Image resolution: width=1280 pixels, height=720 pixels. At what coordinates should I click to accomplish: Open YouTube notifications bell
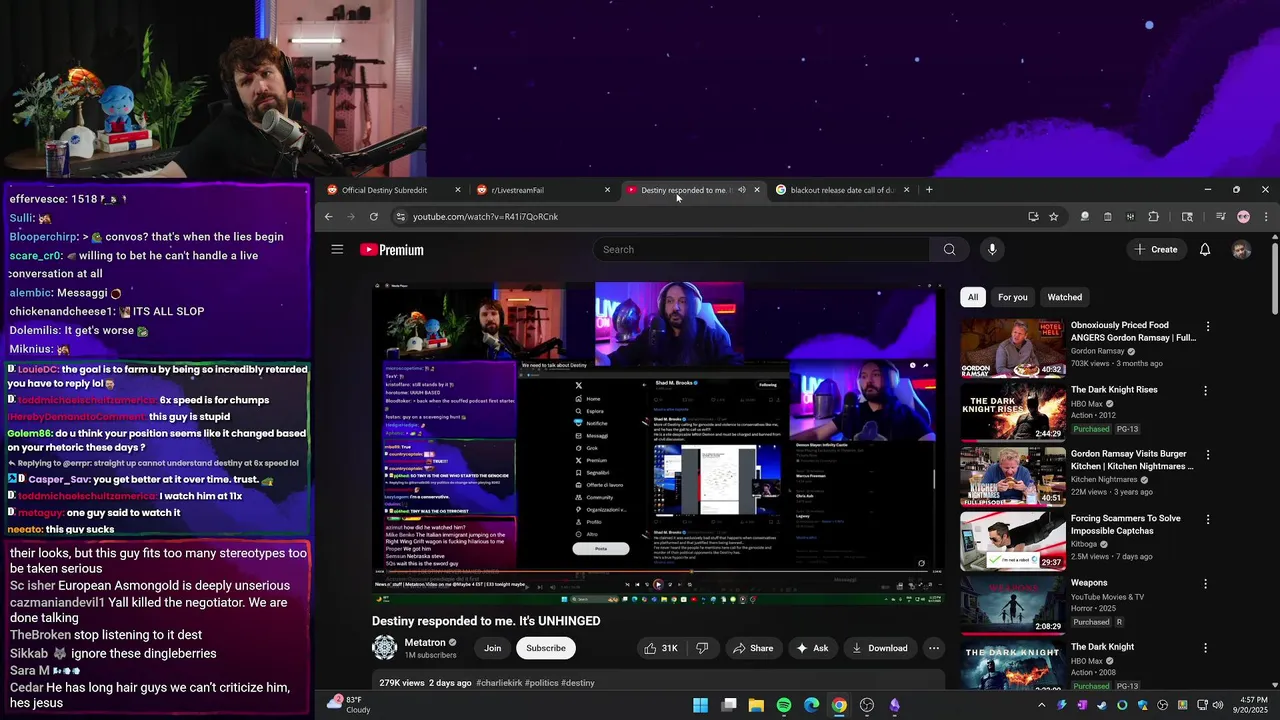click(1205, 249)
